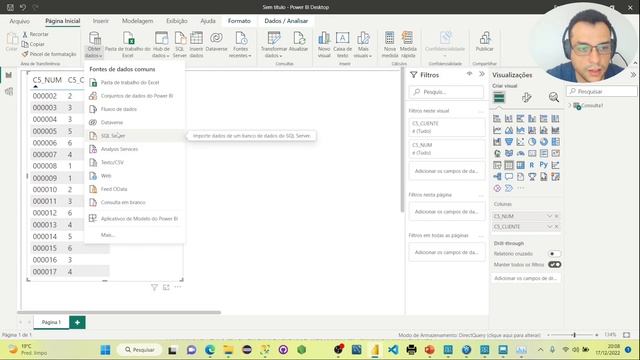Open more options ellipsis below table
Screen dimensions: 640x360
[178, 287]
